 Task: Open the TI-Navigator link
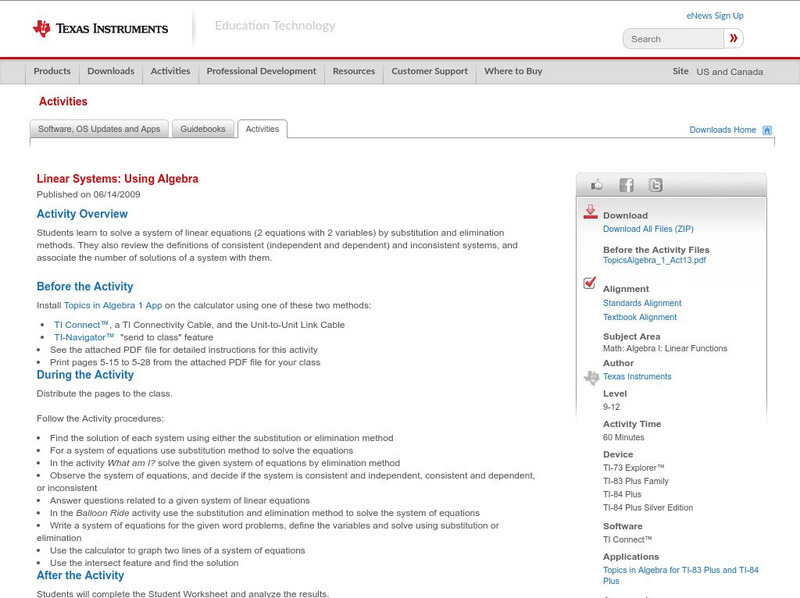pos(84,337)
